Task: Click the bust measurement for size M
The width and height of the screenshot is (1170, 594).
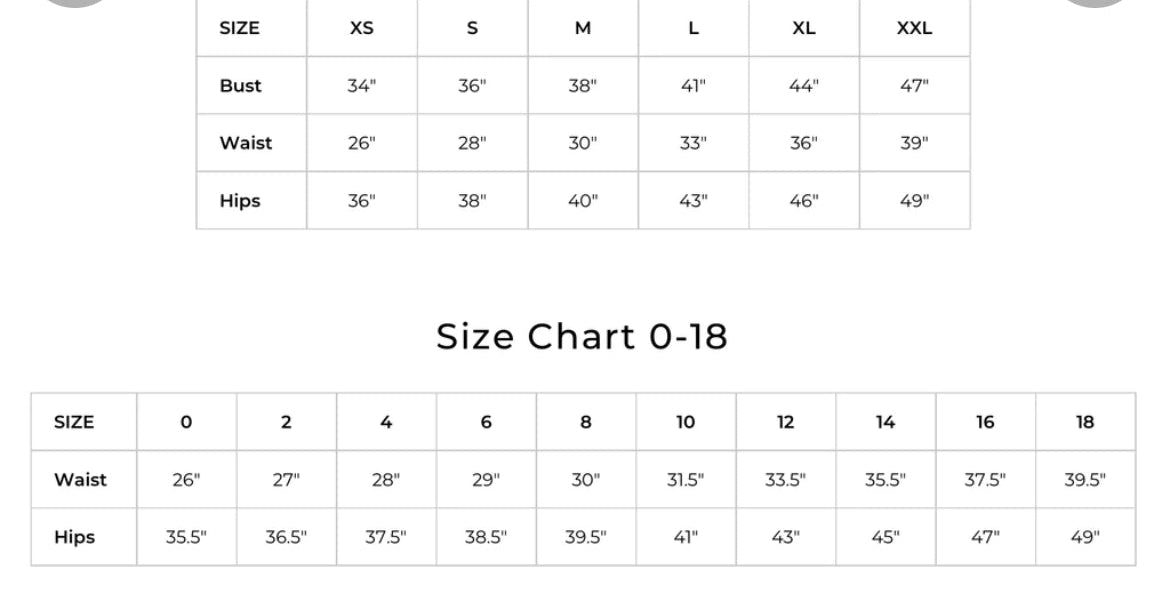Action: pos(582,86)
